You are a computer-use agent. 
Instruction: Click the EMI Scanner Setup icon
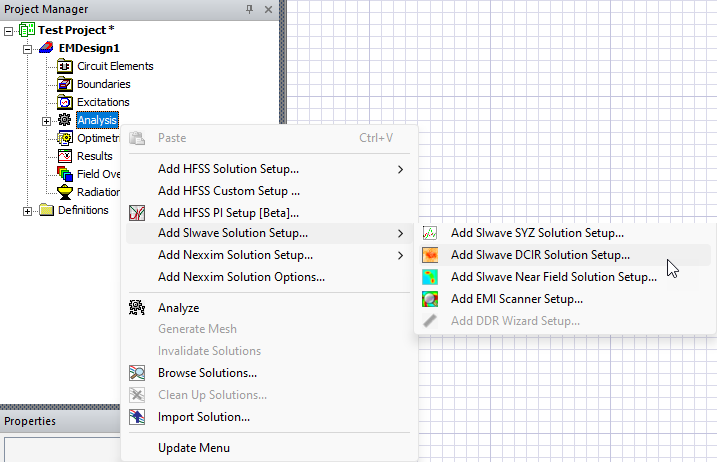pos(430,299)
